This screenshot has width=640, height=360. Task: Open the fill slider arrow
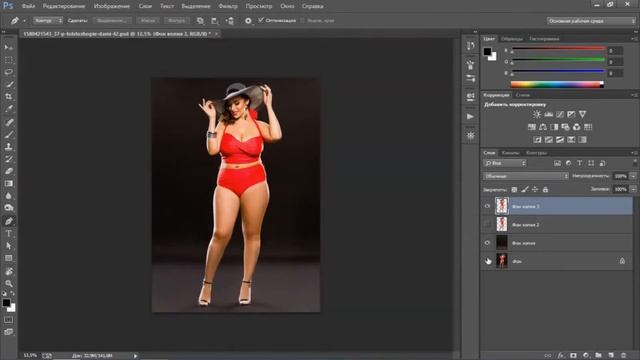633,189
